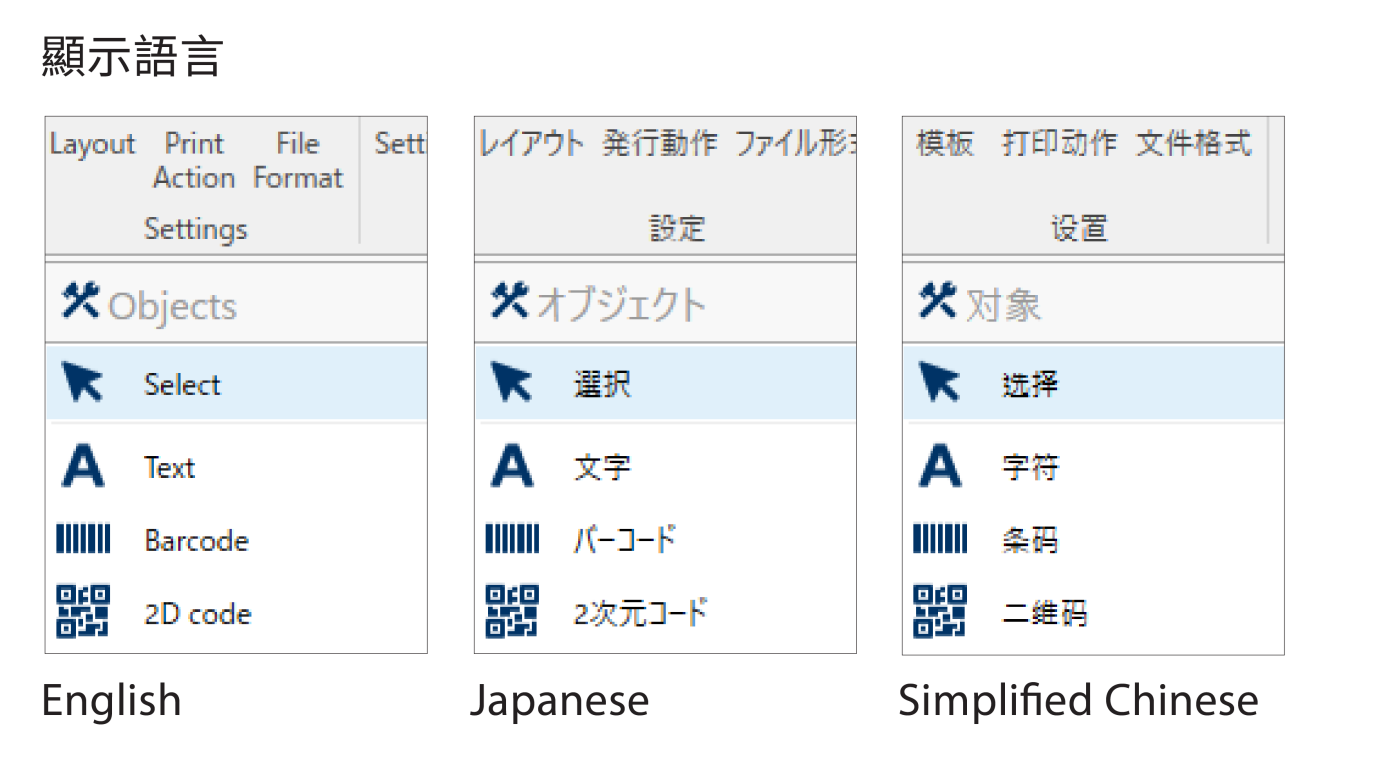This screenshot has height=773, width=1399.
Task: Open 文件格式 in Chinese ribbon
Action: [1194, 143]
